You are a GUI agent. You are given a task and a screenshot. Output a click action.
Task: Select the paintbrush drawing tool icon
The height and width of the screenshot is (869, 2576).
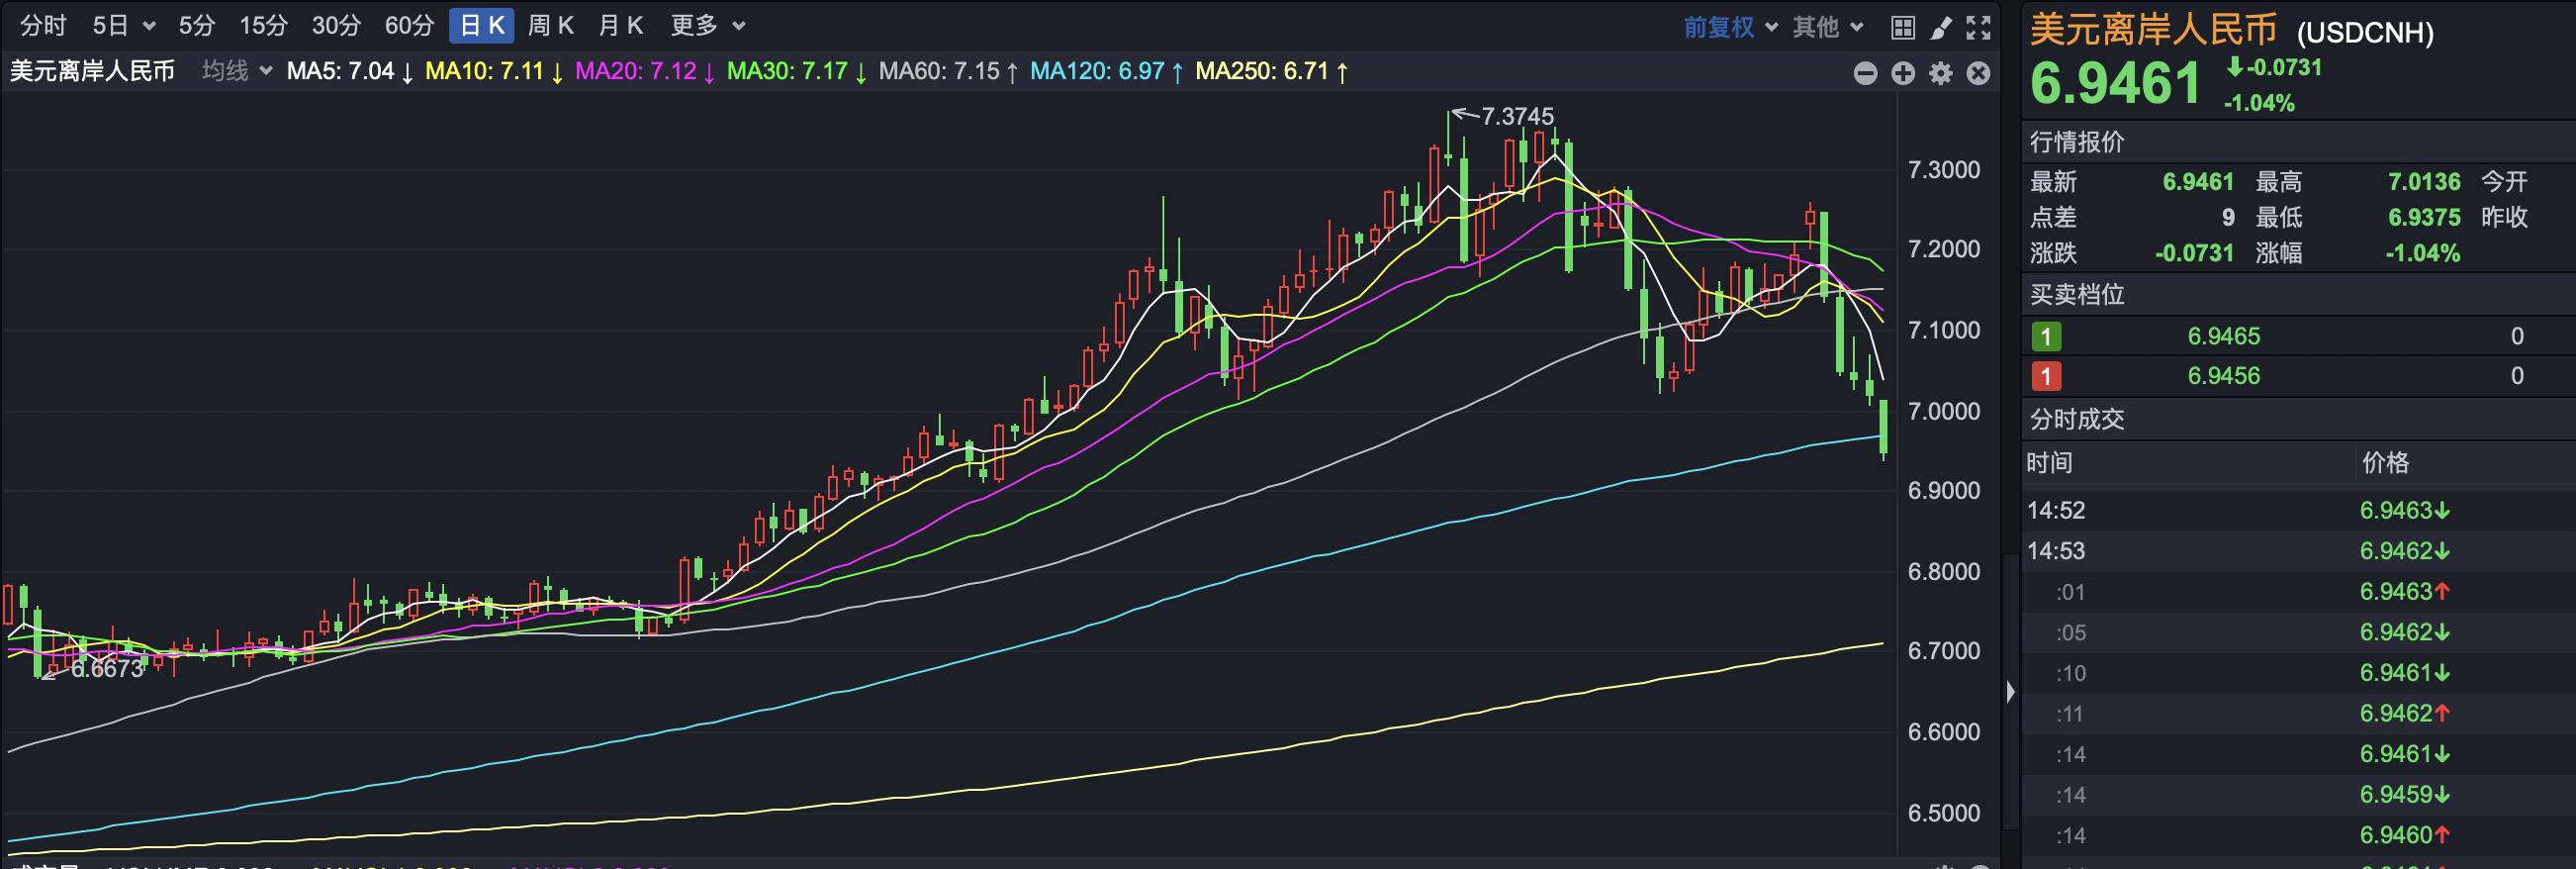point(1941,27)
